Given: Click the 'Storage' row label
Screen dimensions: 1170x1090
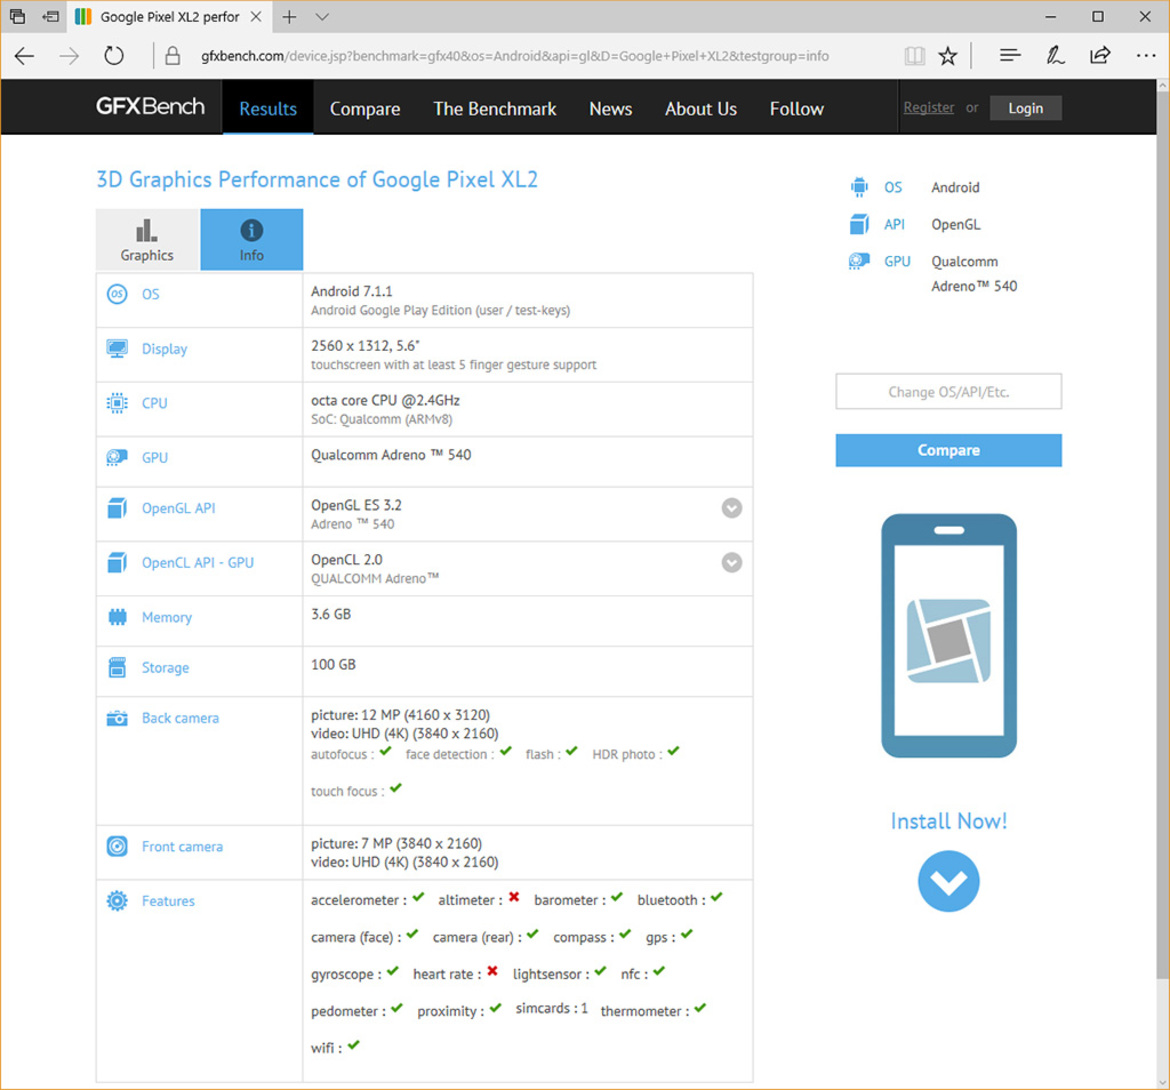Looking at the screenshot, I should [x=165, y=668].
